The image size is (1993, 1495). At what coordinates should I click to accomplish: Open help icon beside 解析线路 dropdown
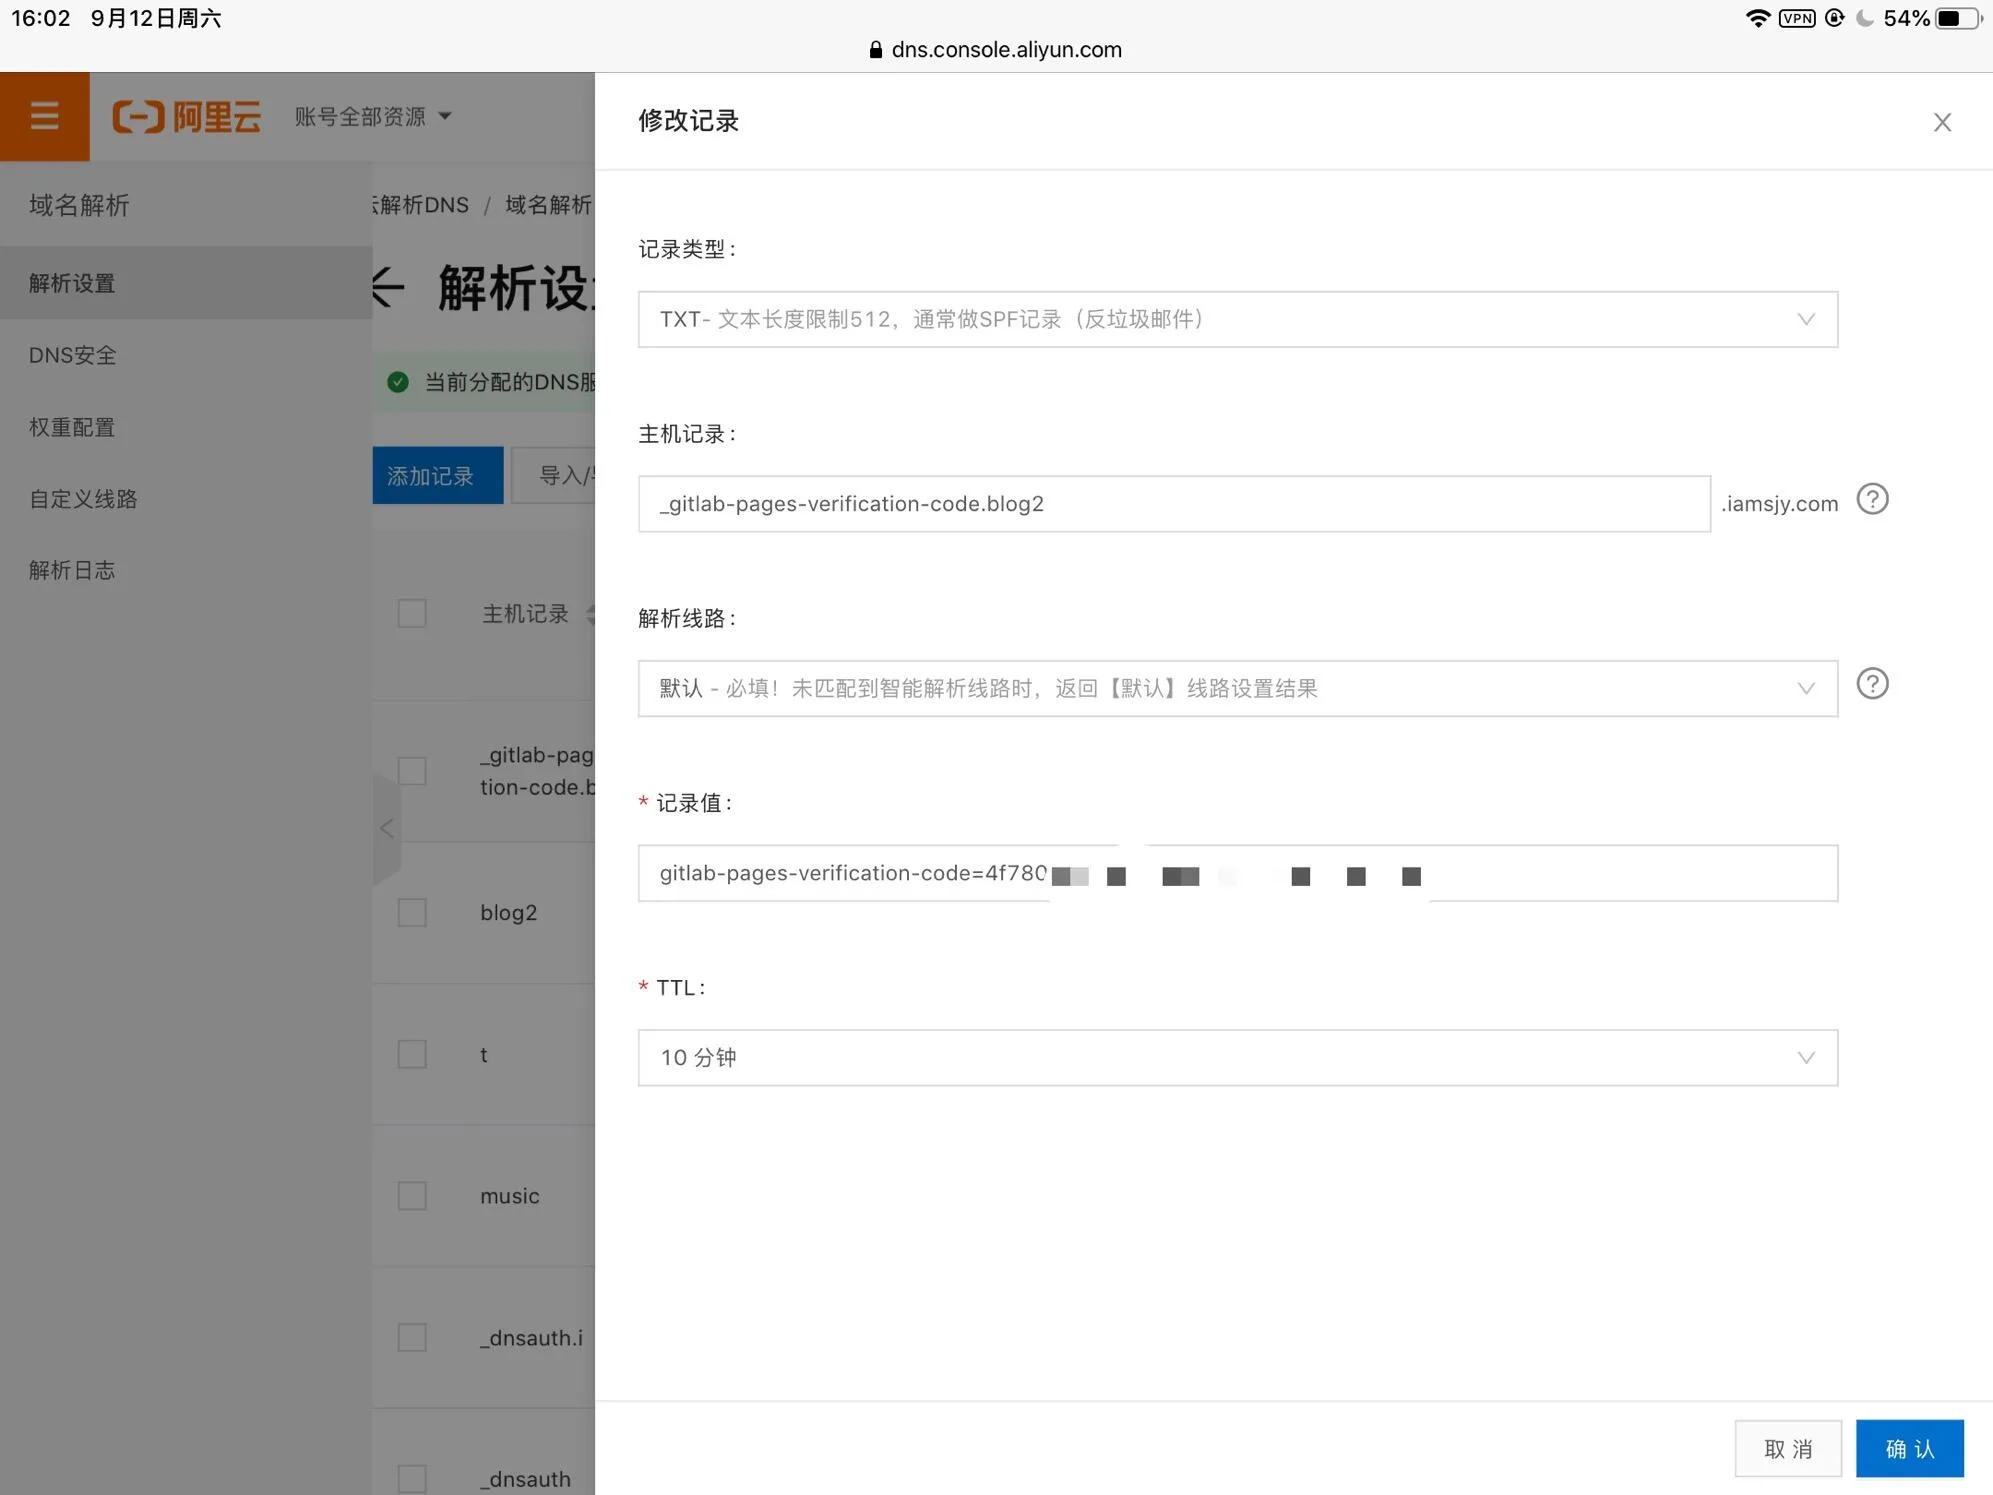tap(1872, 684)
